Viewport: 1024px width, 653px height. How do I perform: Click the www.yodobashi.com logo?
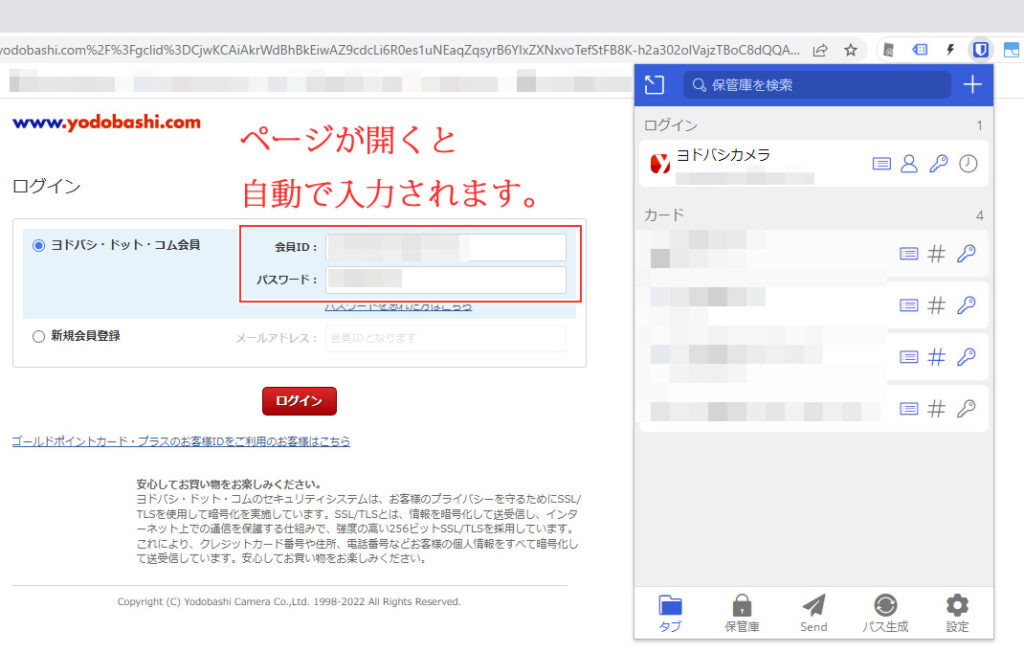click(106, 122)
